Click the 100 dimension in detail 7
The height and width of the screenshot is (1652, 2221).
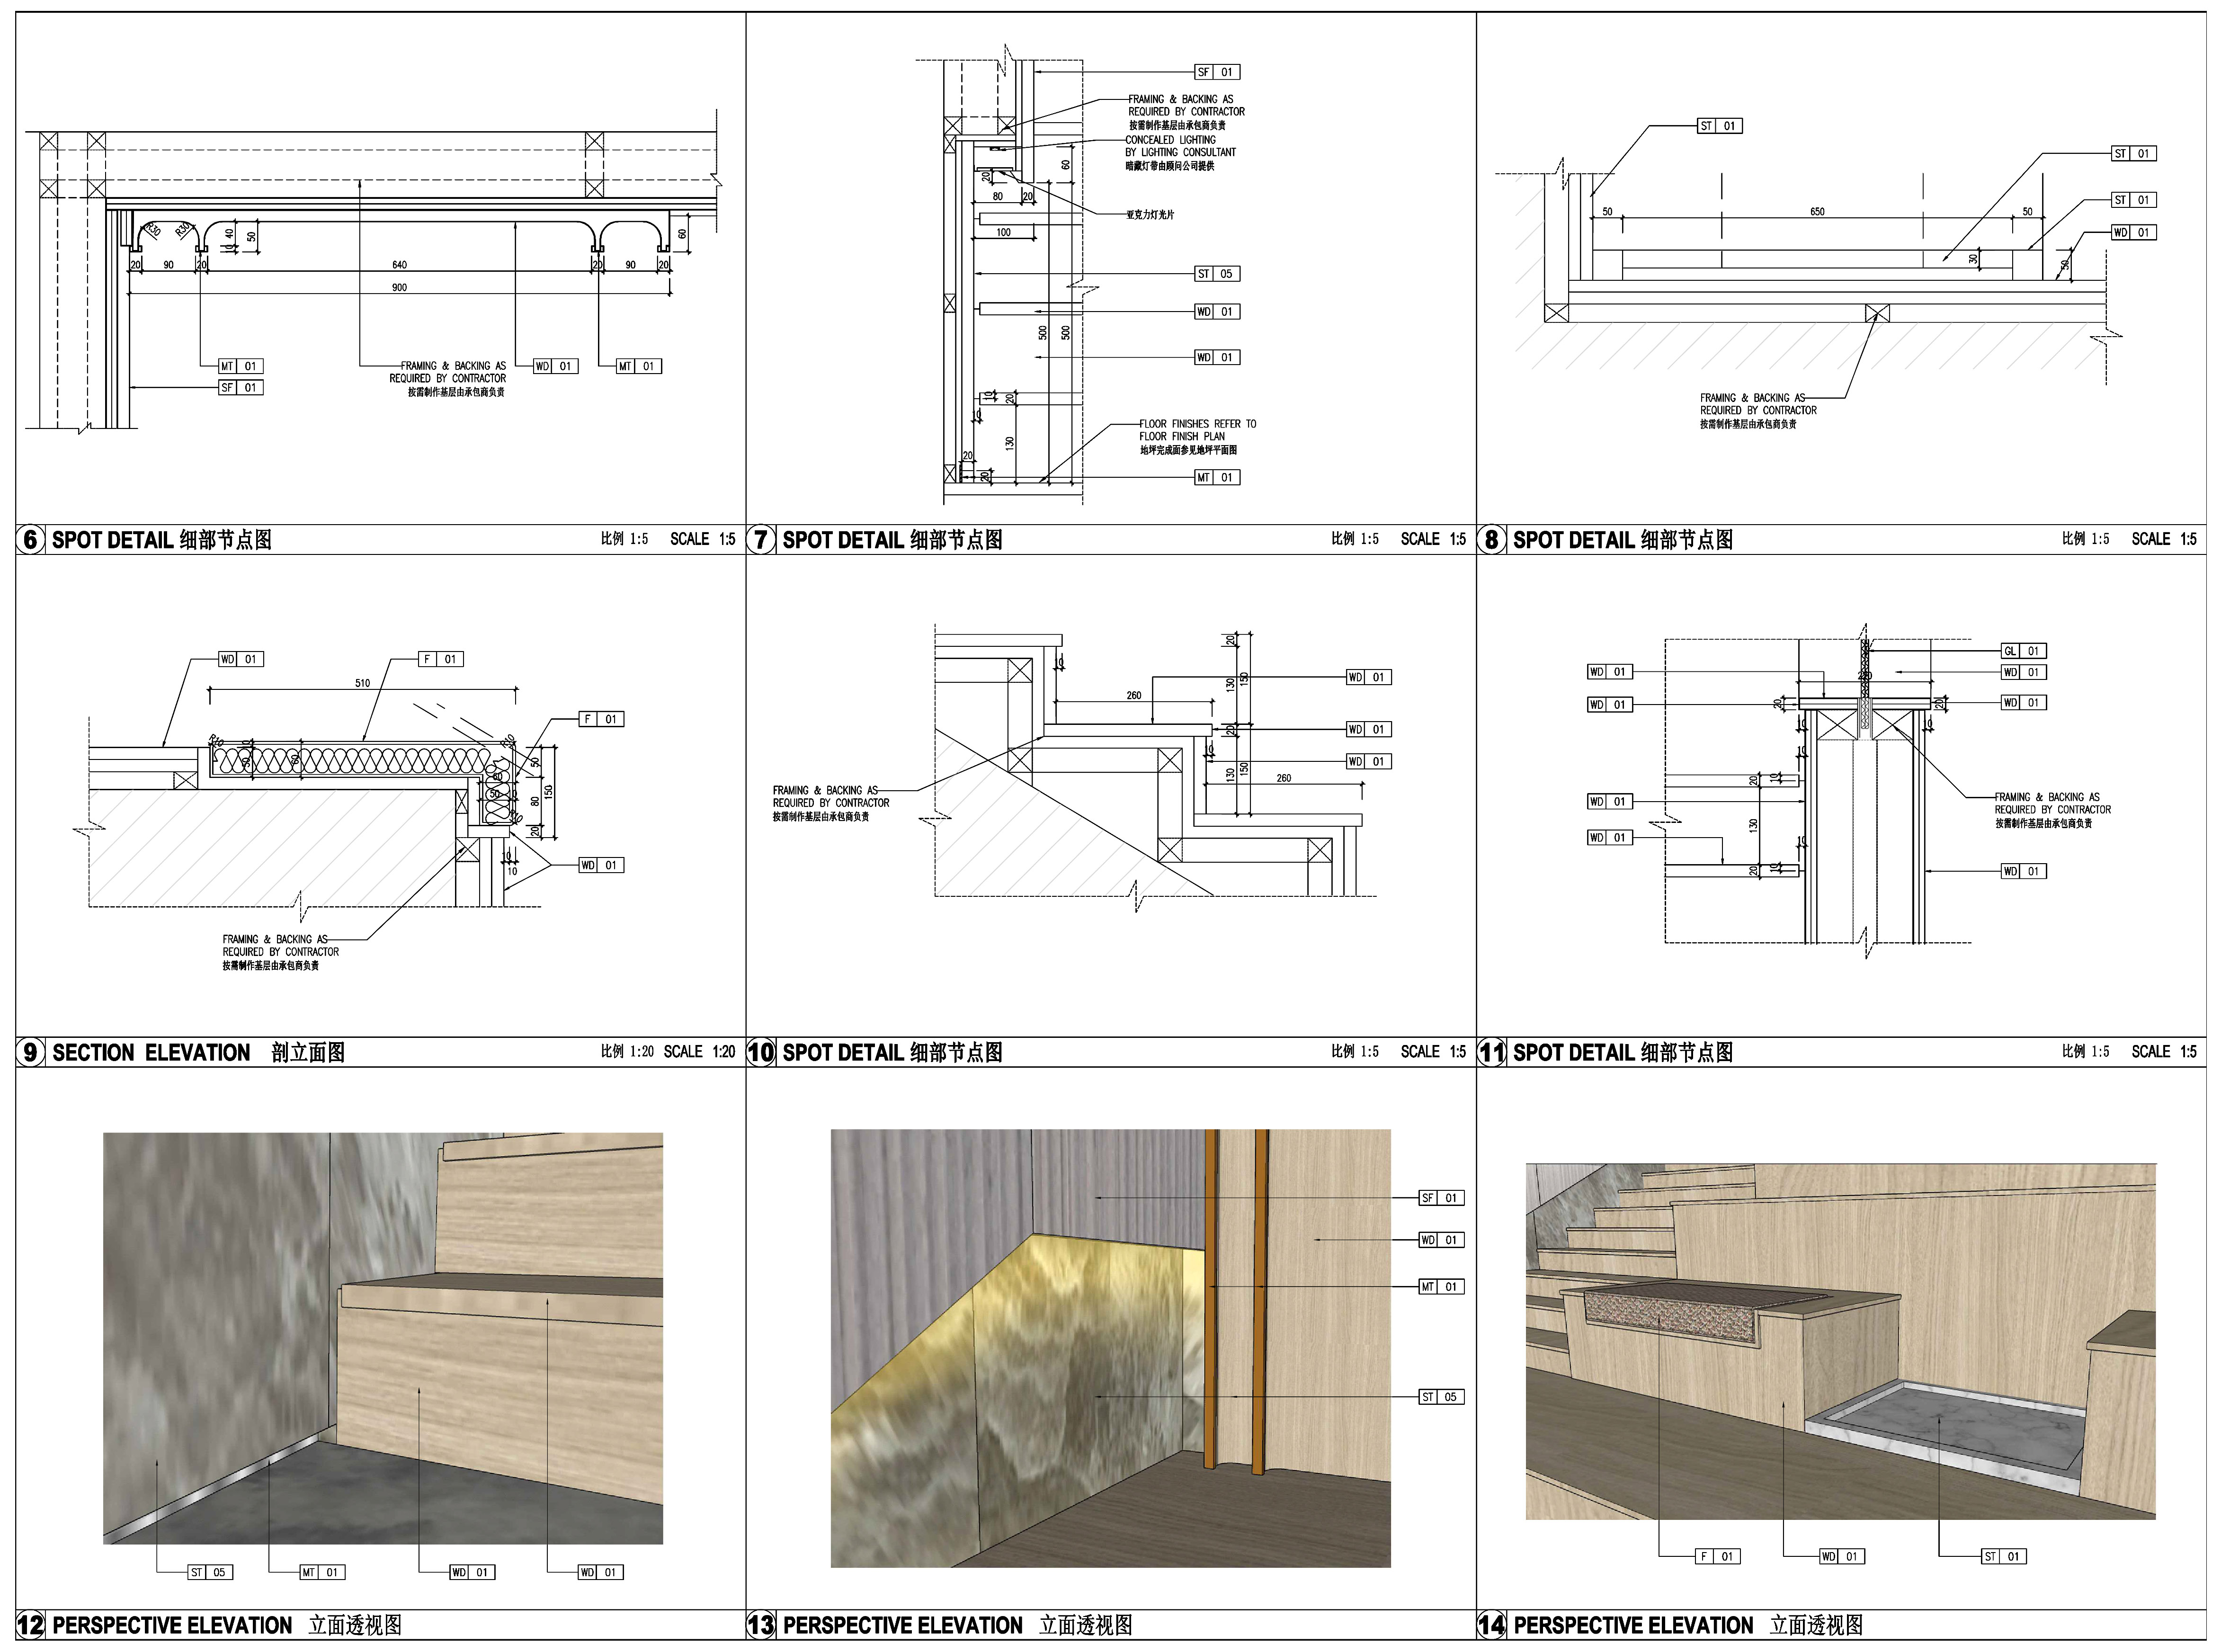tap(1003, 232)
